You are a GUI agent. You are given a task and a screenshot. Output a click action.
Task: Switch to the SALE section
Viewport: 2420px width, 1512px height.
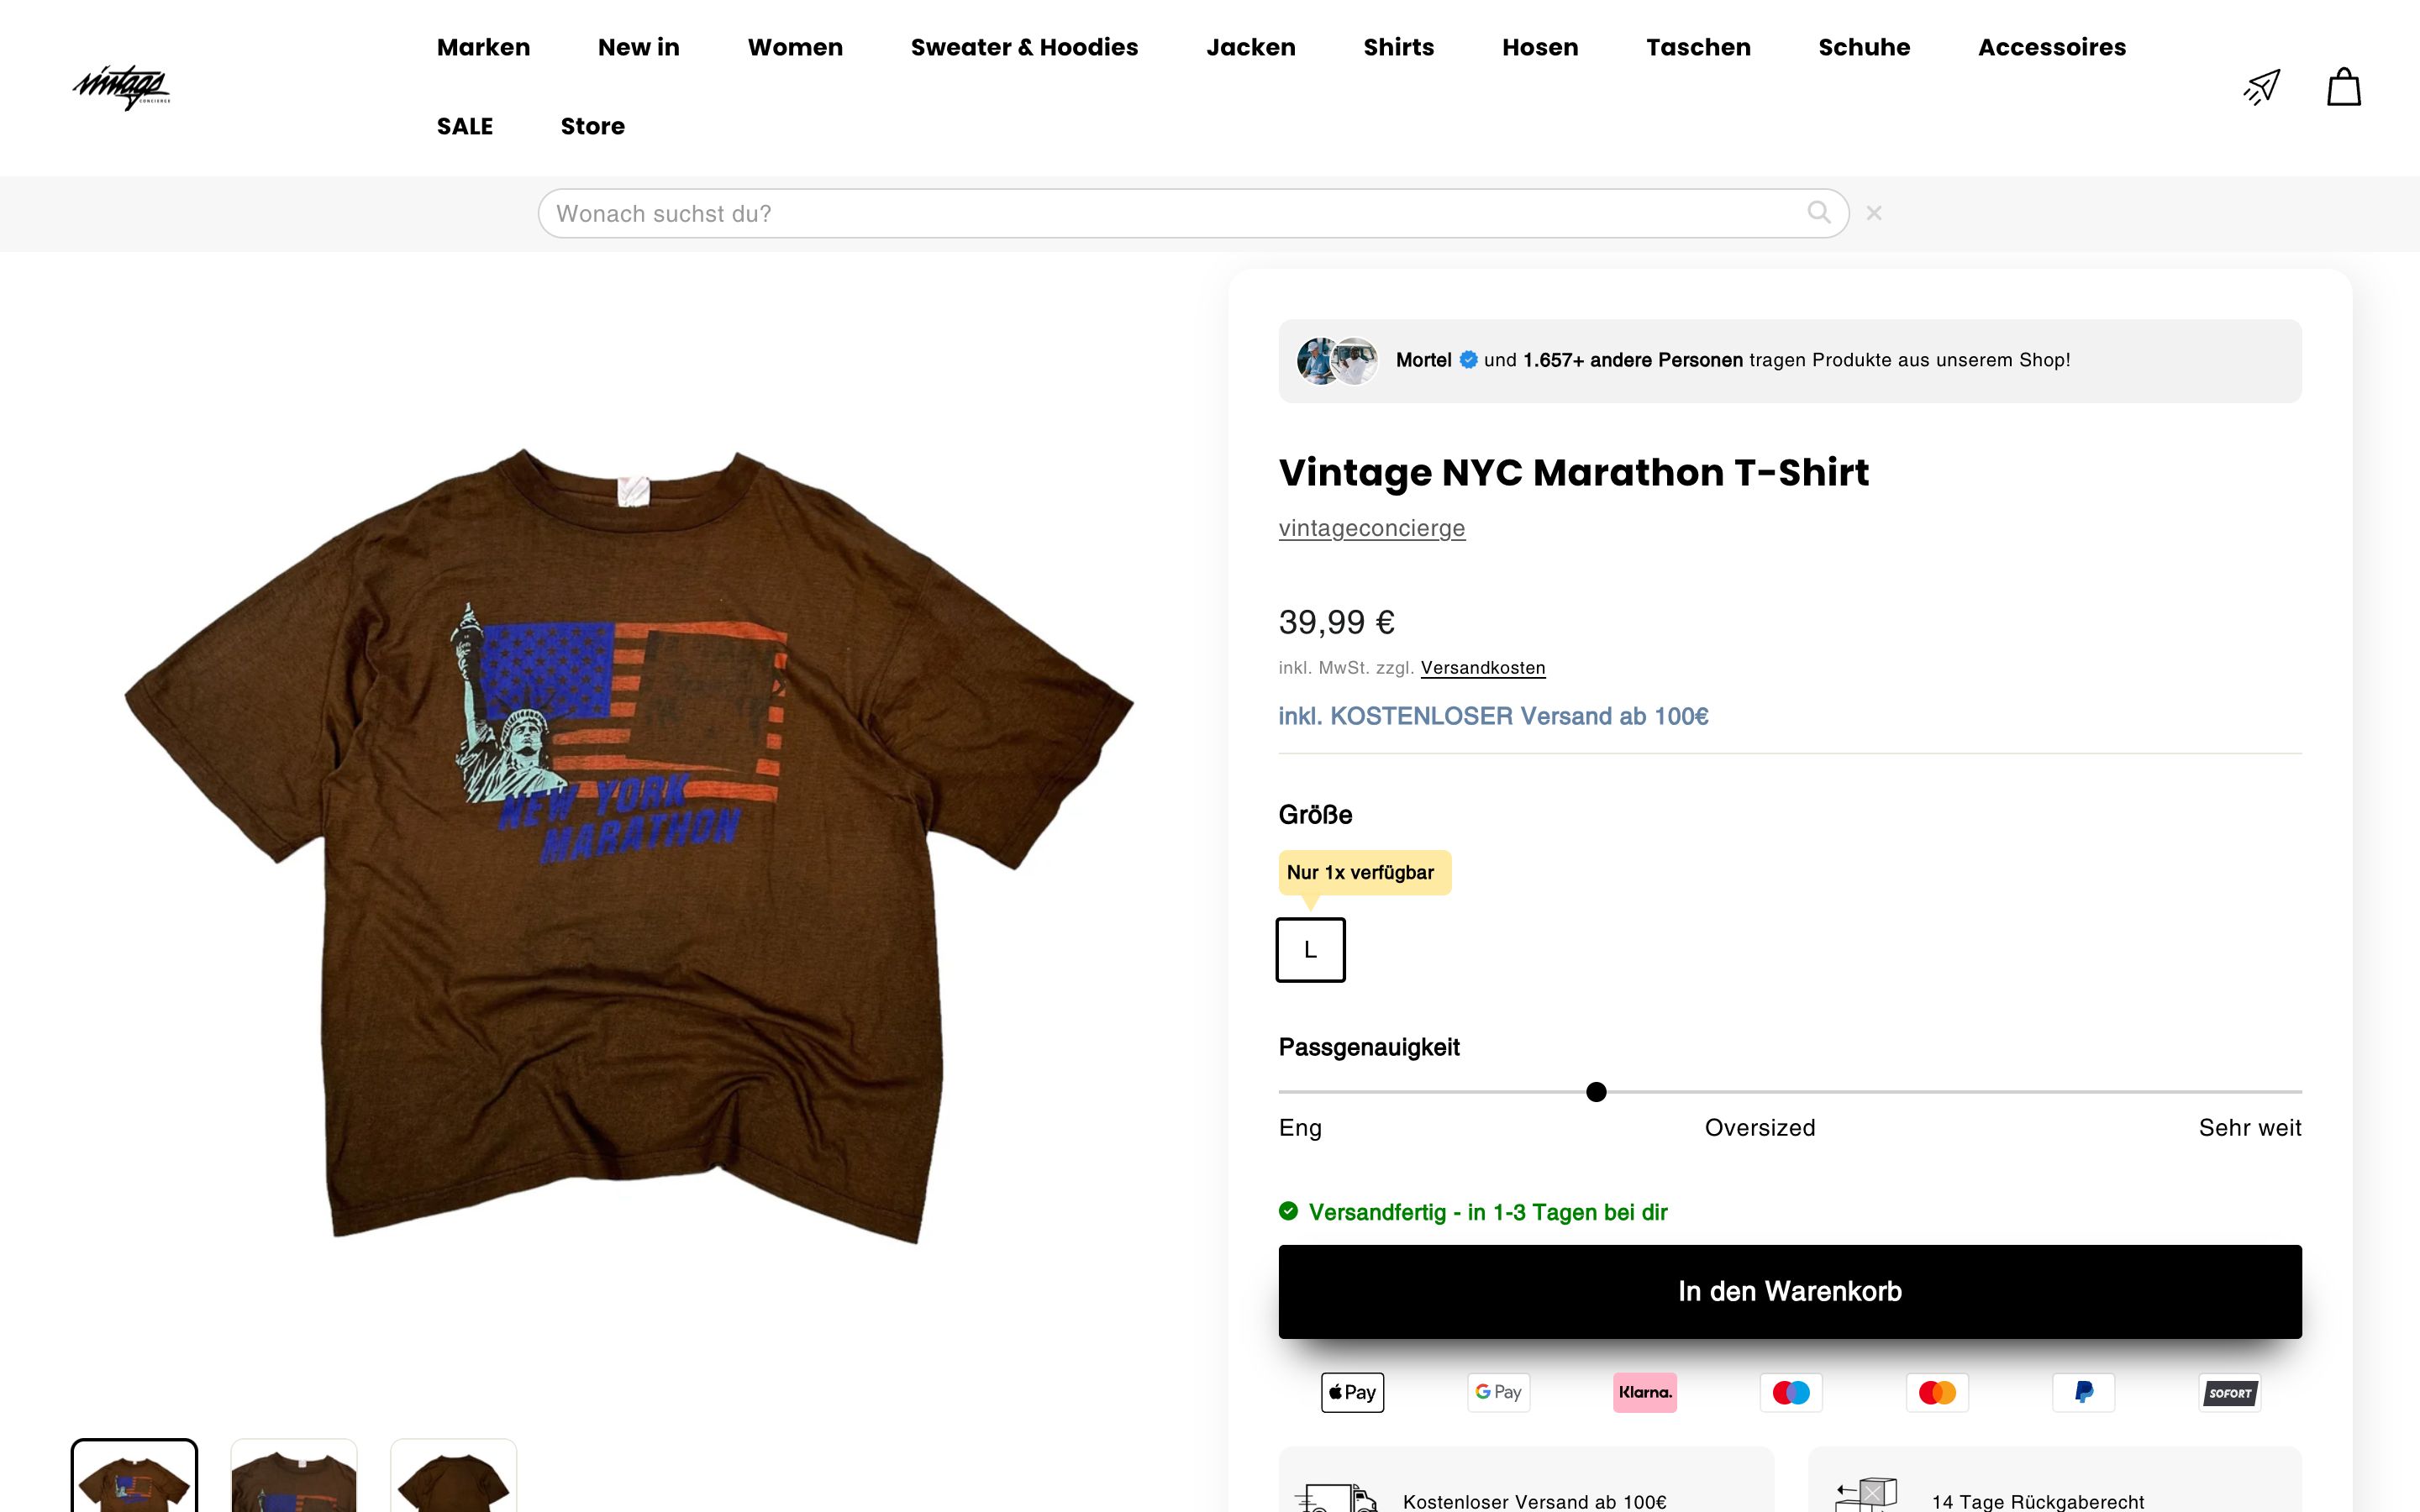(x=464, y=126)
